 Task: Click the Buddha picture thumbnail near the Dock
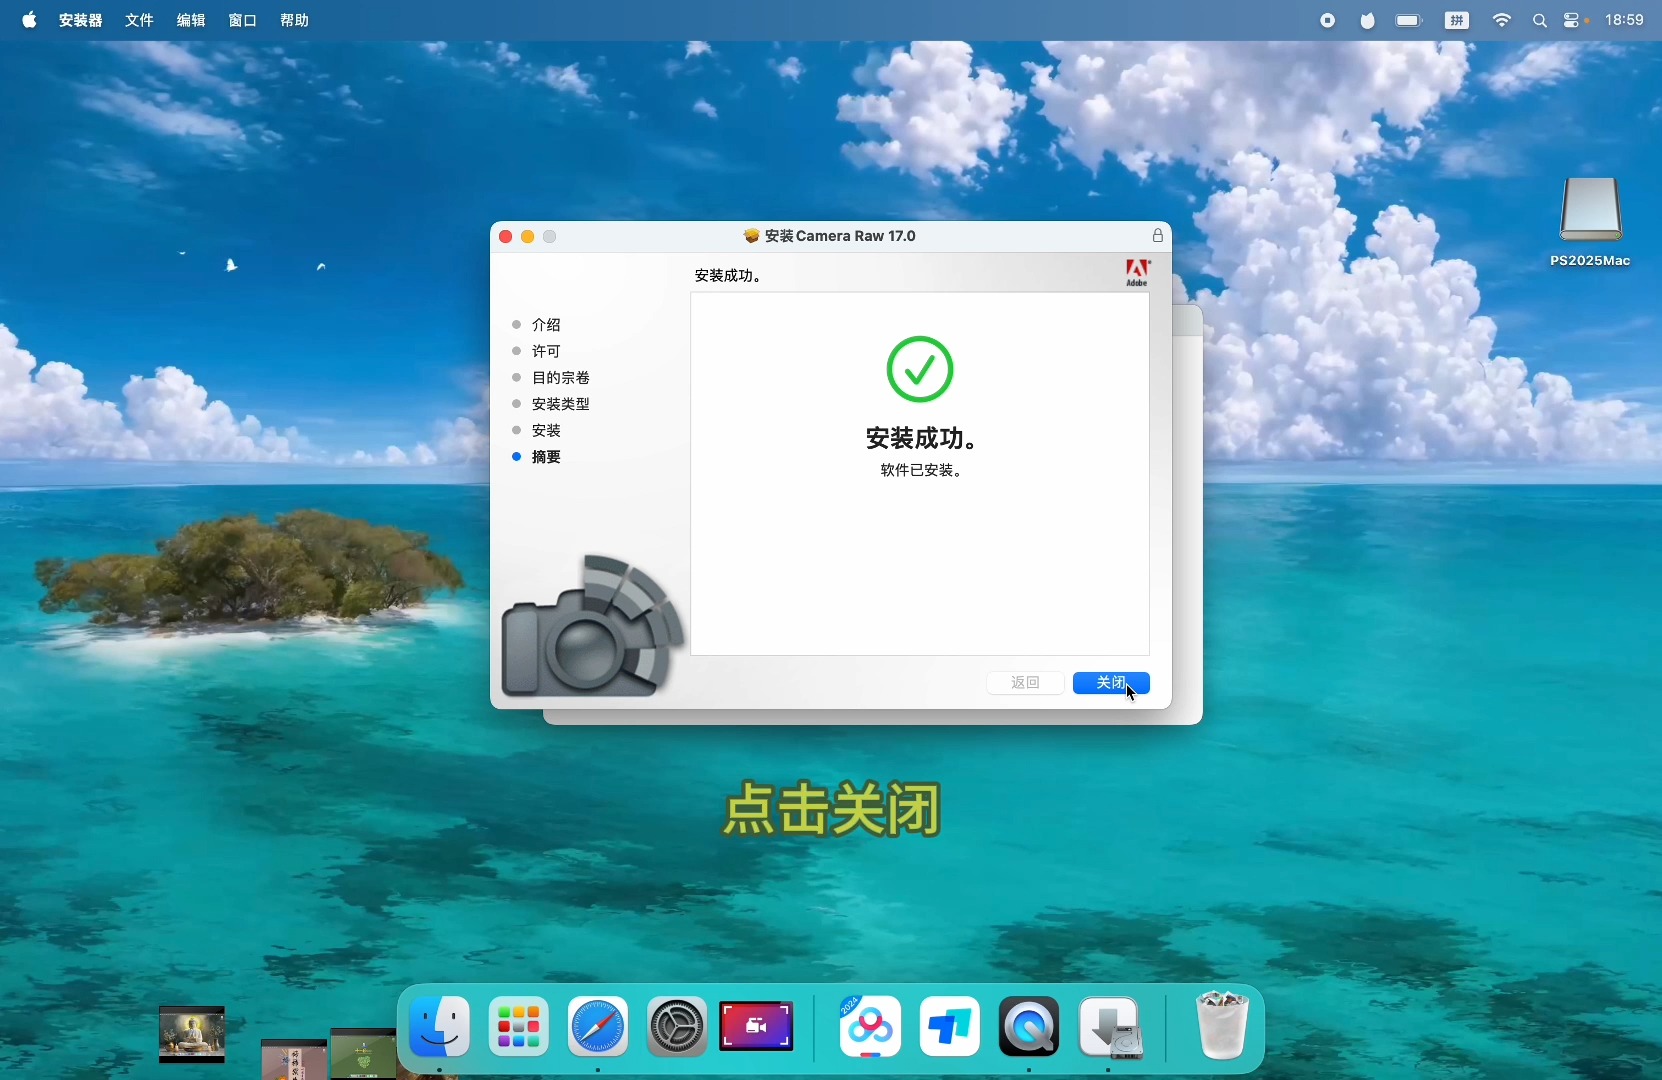pos(192,1034)
